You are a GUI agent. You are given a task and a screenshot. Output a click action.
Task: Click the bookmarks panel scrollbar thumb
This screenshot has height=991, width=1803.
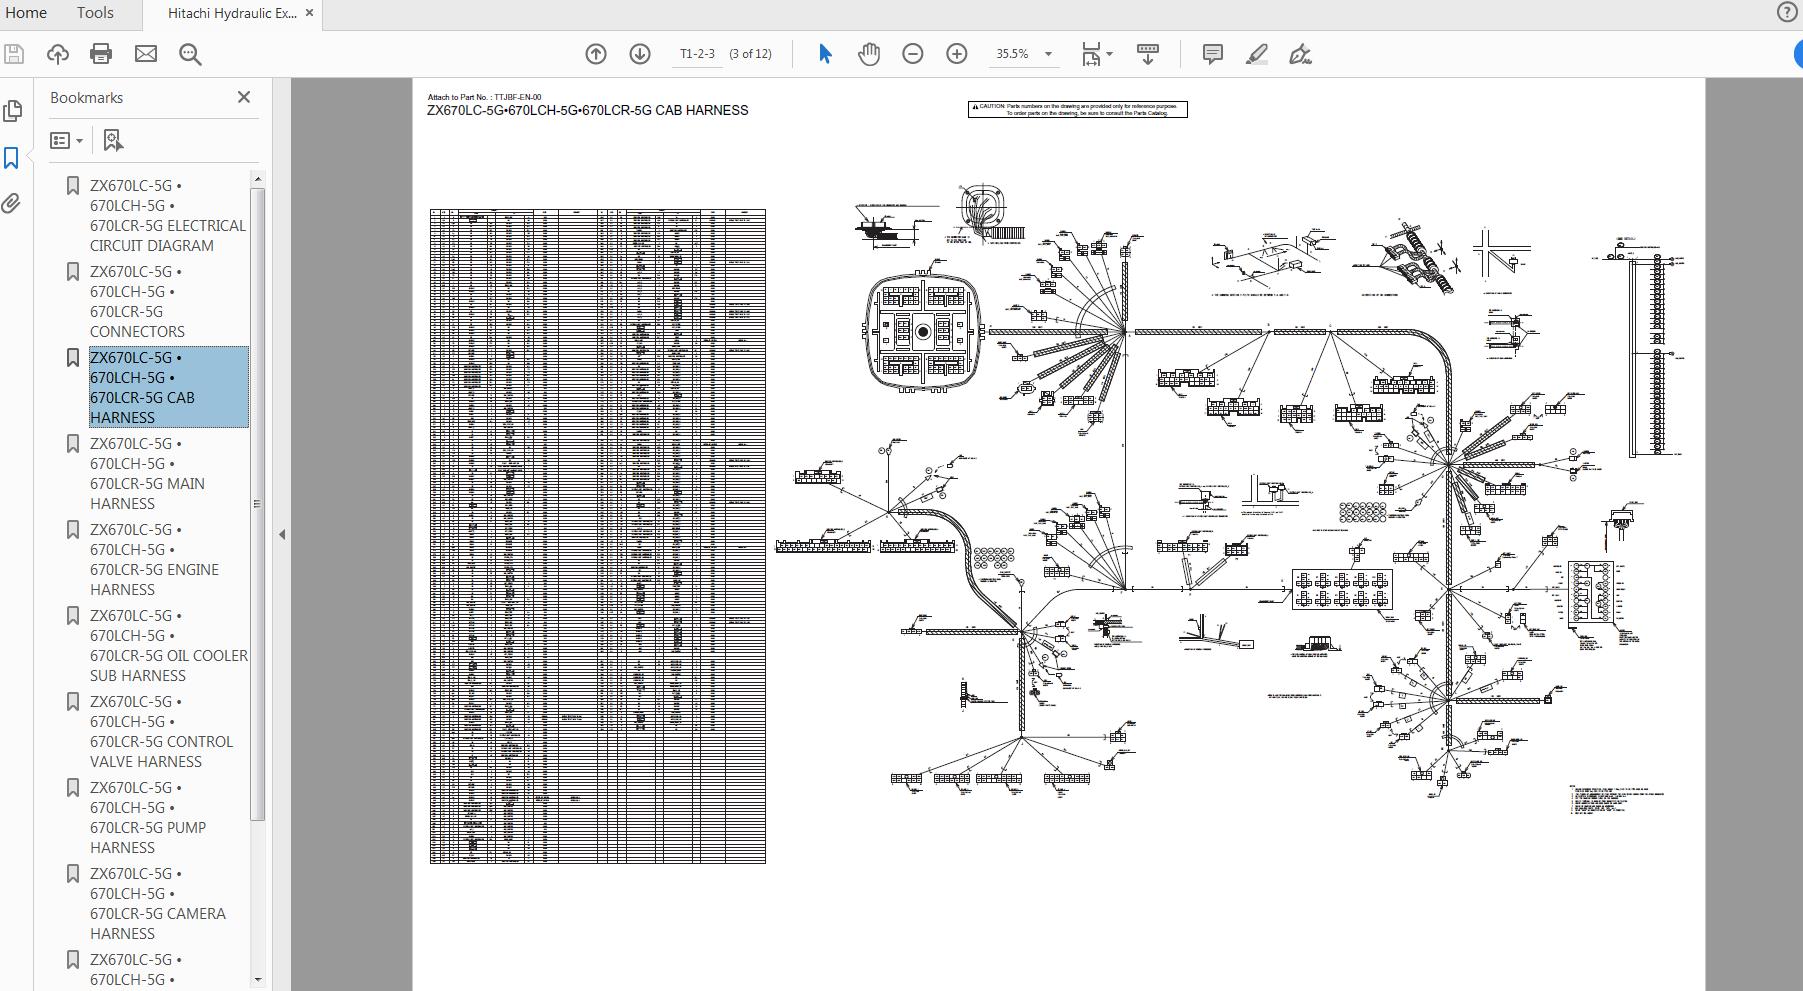click(x=258, y=504)
